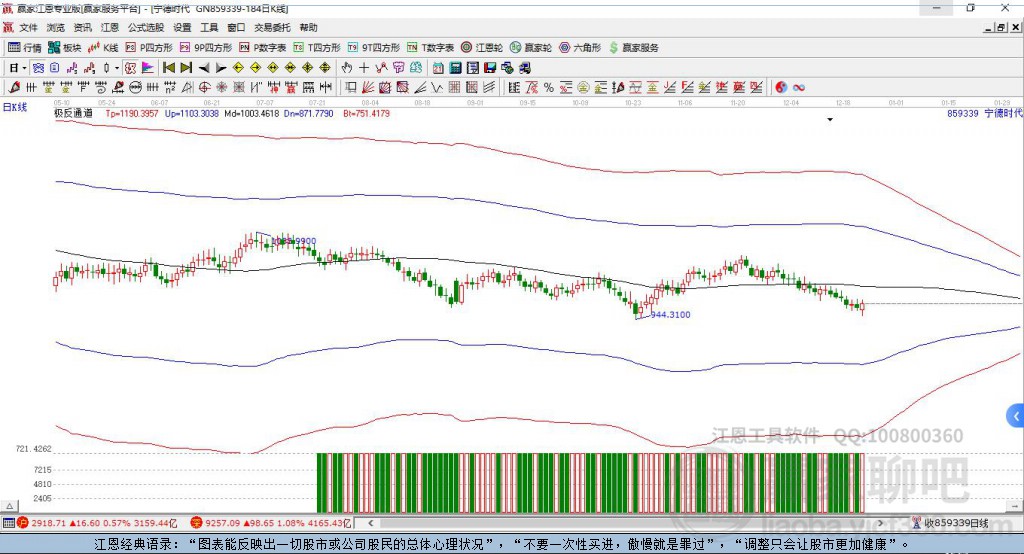Image resolution: width=1024 pixels, height=554 pixels.
Task: Open the calculator icon
Action: click(x=455, y=68)
